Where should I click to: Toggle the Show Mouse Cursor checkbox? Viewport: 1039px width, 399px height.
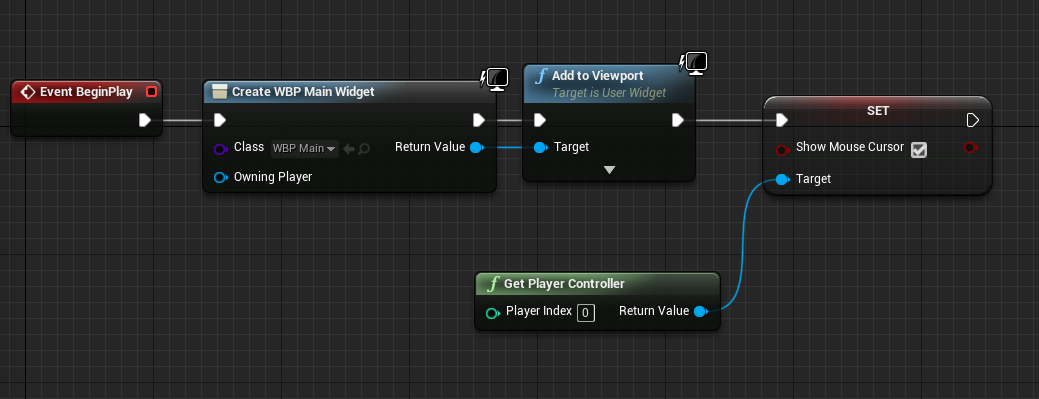(918, 150)
